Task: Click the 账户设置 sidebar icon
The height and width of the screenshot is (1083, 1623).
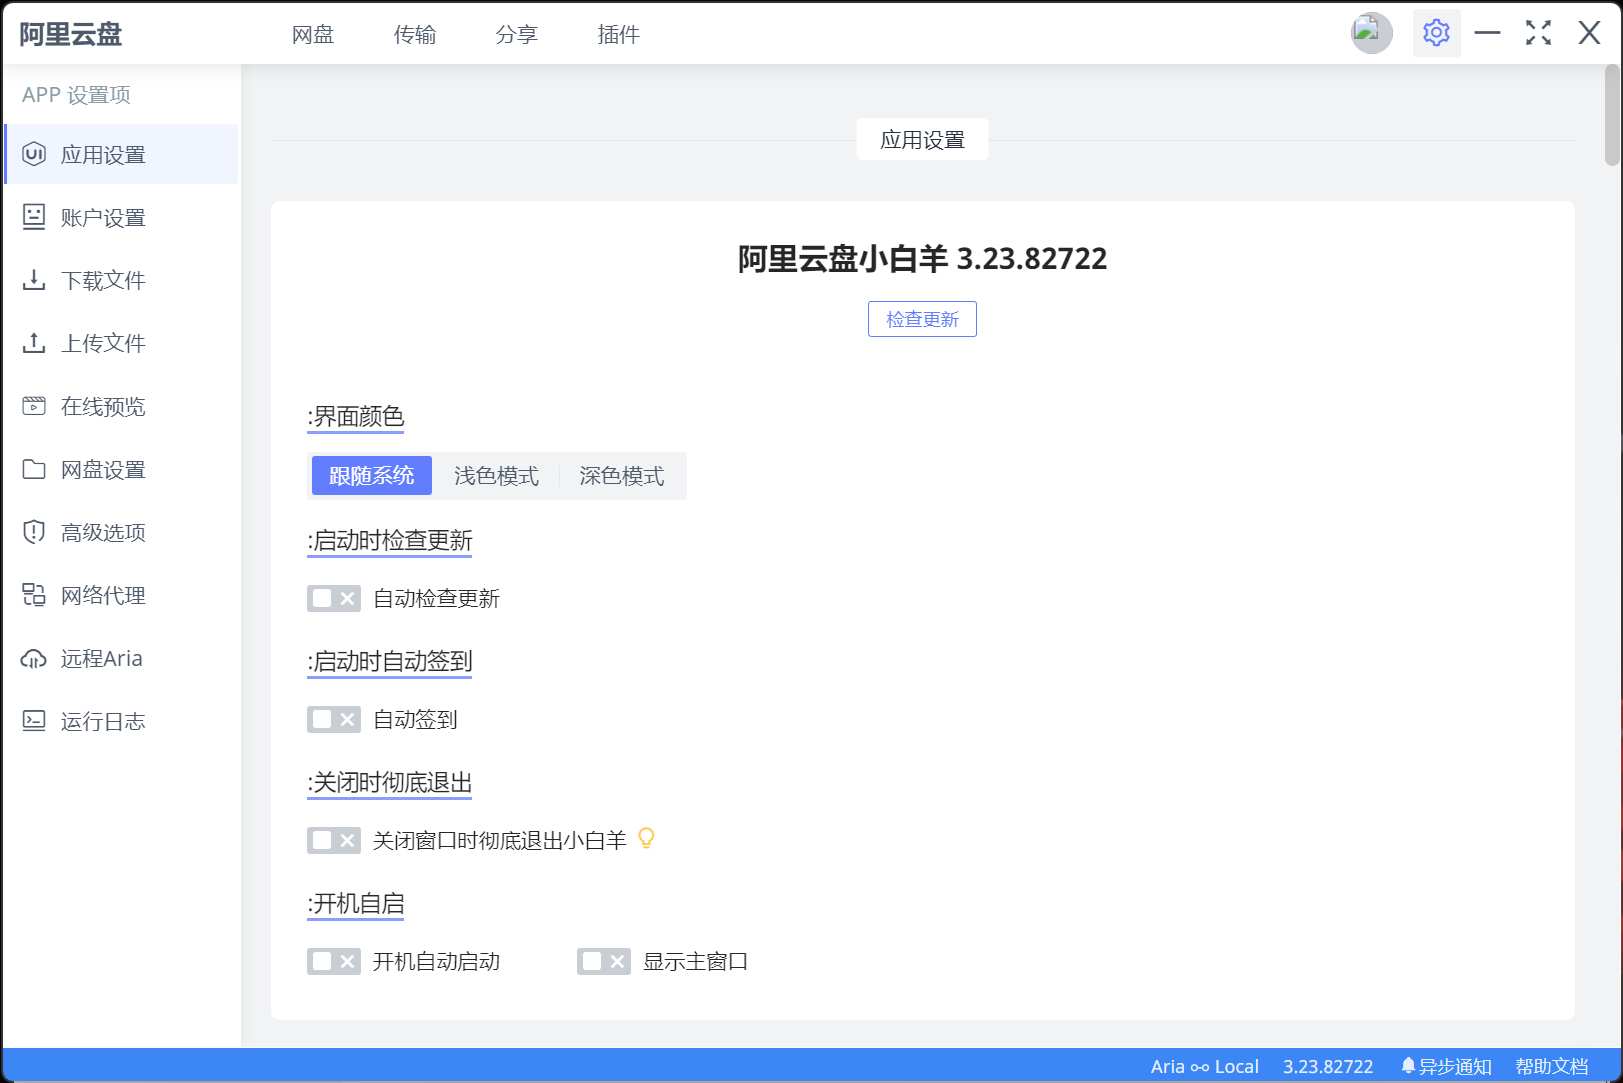Action: (34, 217)
